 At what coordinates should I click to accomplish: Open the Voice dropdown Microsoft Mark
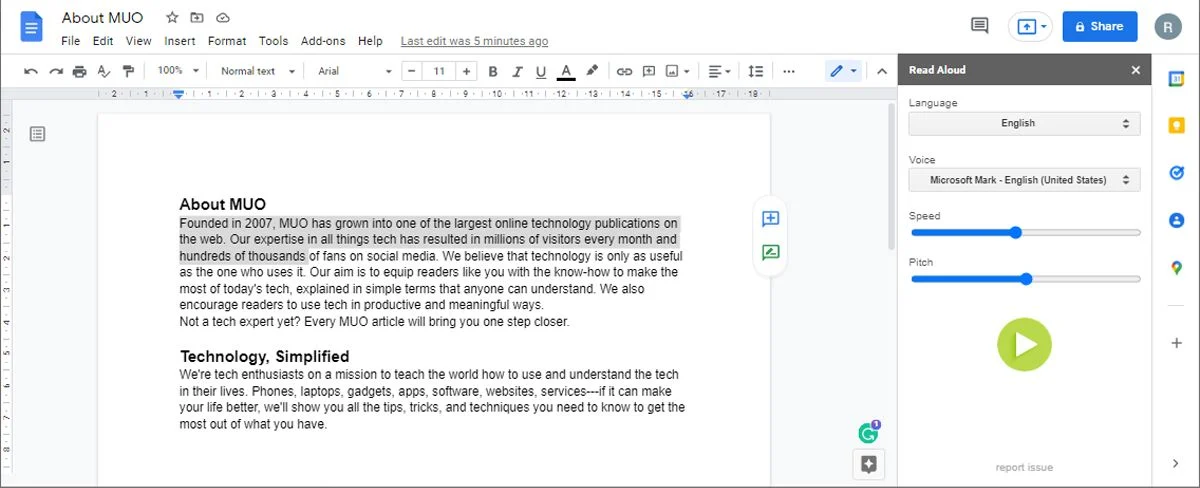click(1024, 180)
